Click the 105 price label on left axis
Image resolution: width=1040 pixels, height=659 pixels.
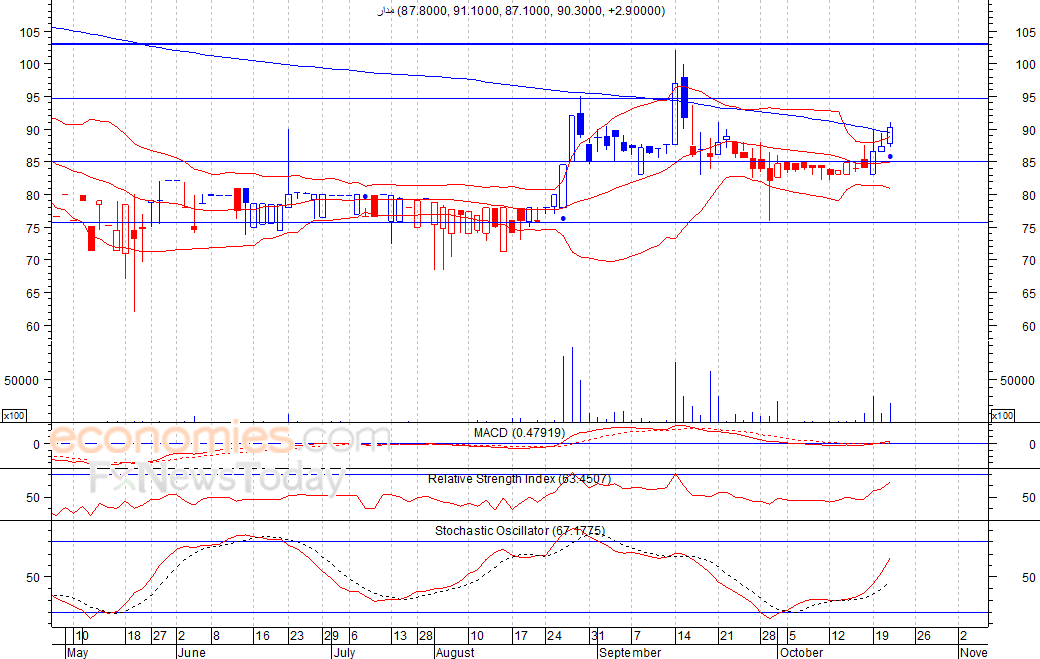point(29,32)
